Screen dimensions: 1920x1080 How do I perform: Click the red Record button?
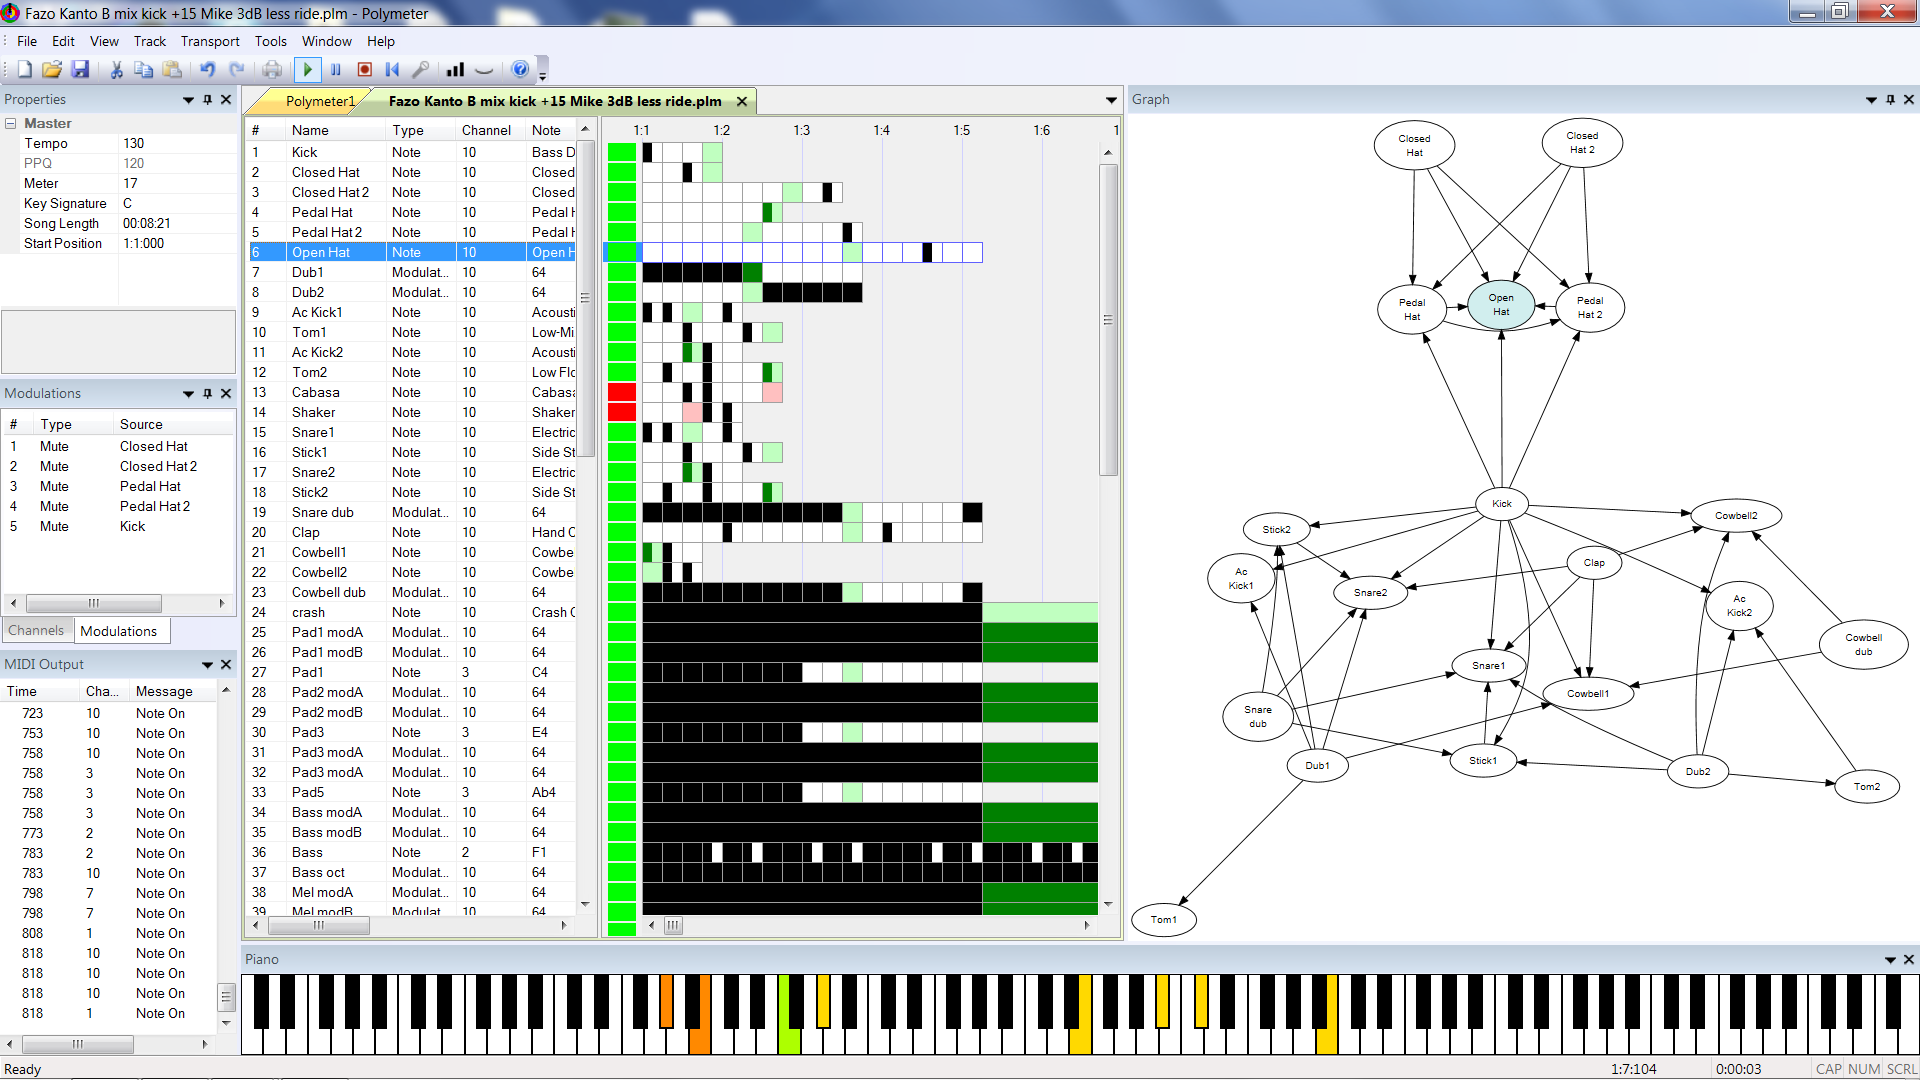click(x=364, y=69)
